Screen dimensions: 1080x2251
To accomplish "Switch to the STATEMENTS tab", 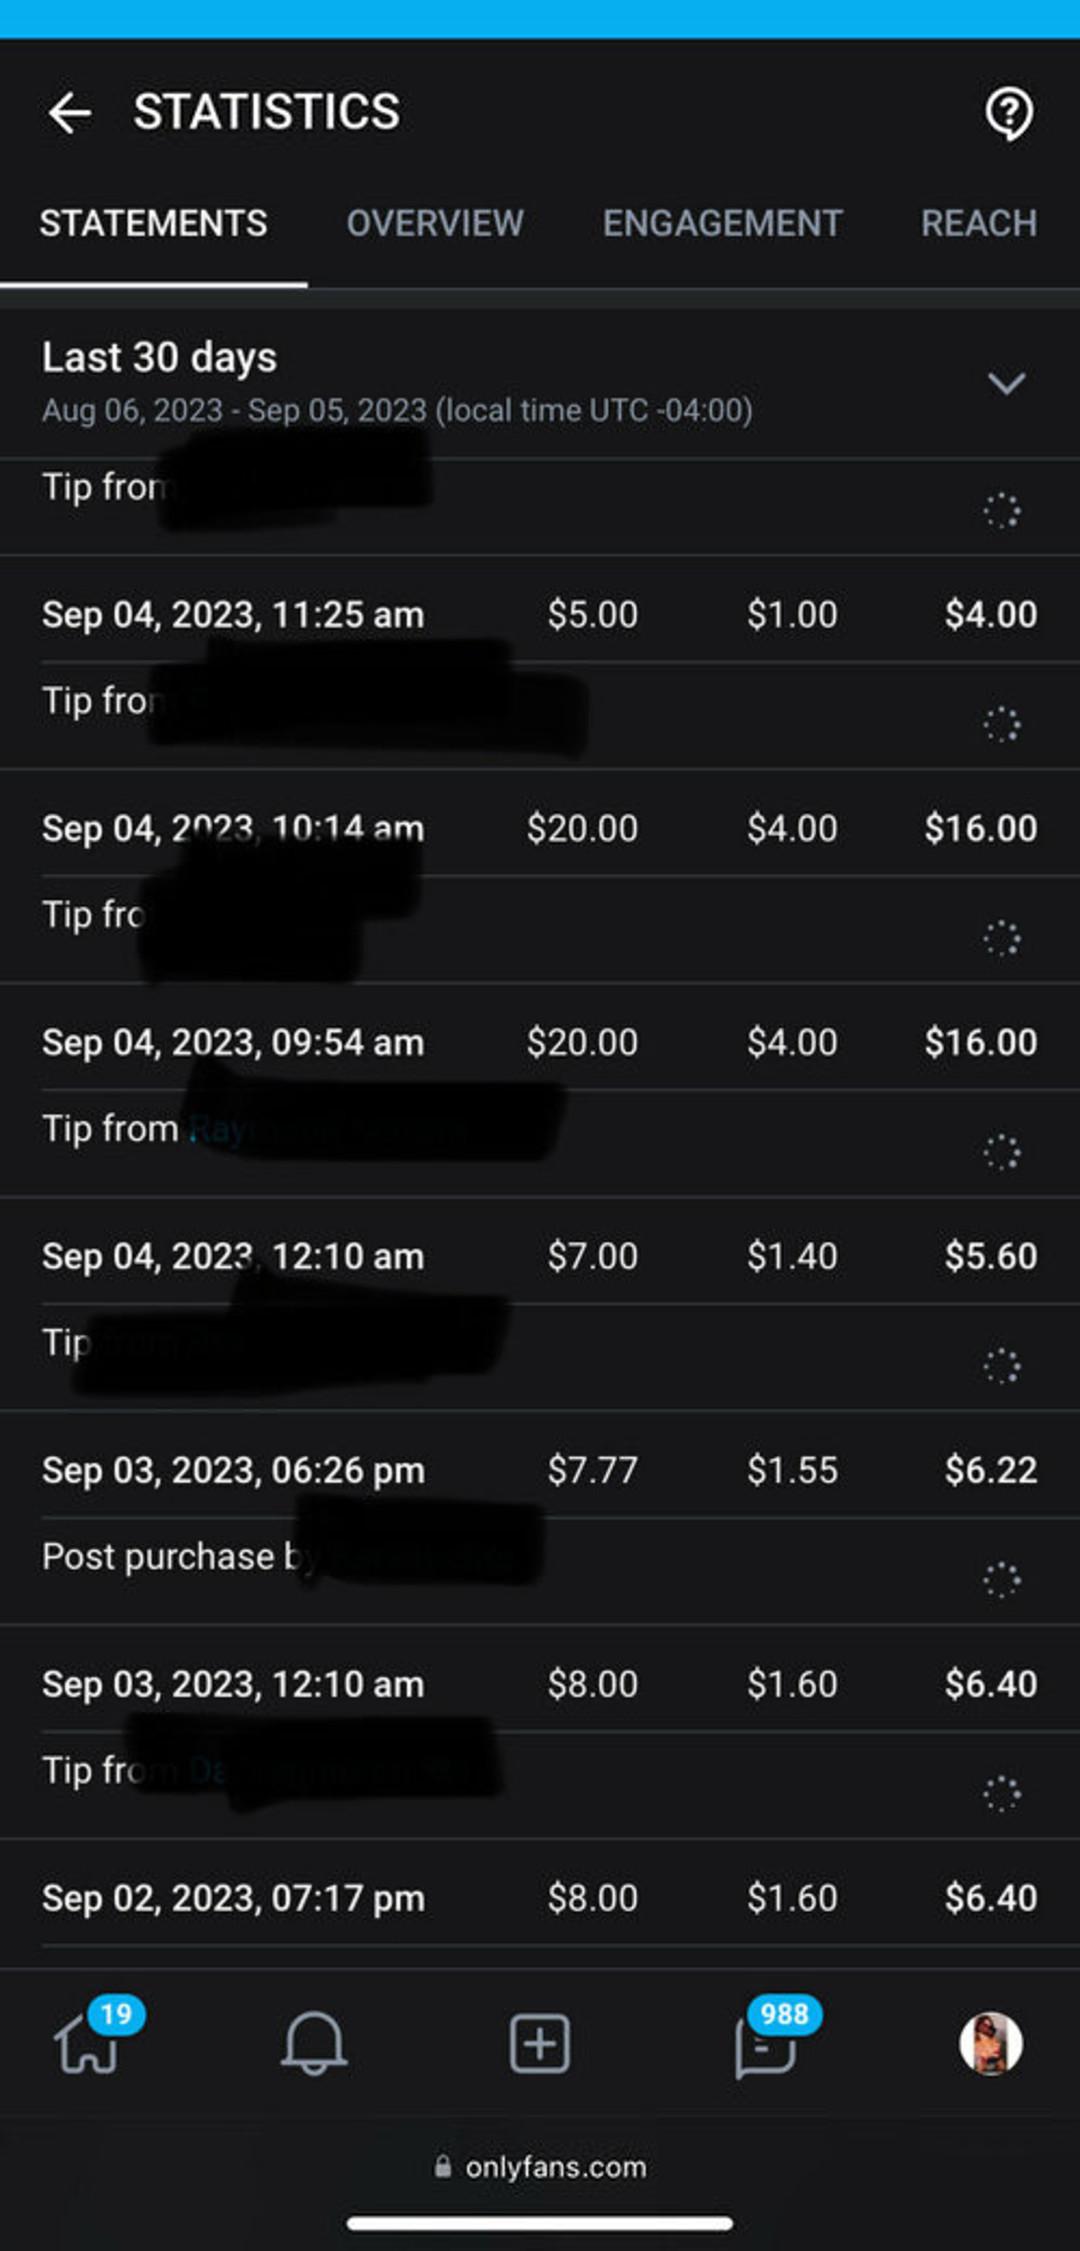I will (153, 223).
